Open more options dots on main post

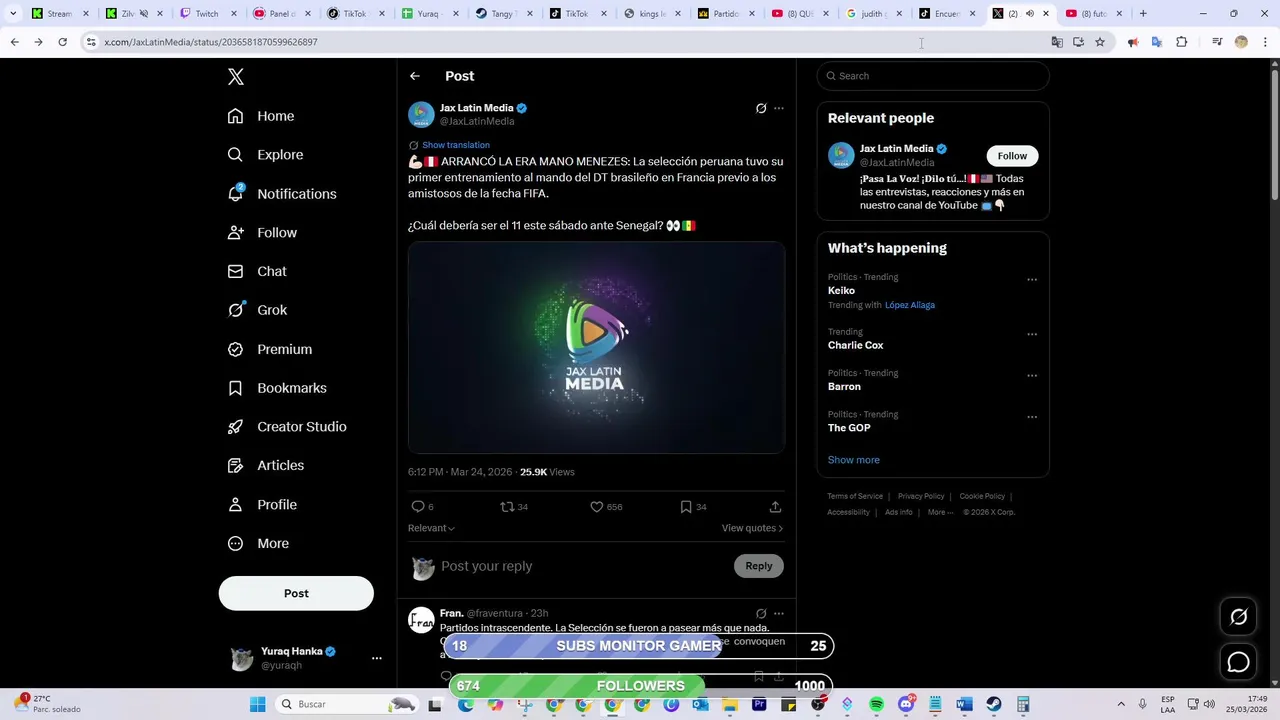pyautogui.click(x=779, y=108)
